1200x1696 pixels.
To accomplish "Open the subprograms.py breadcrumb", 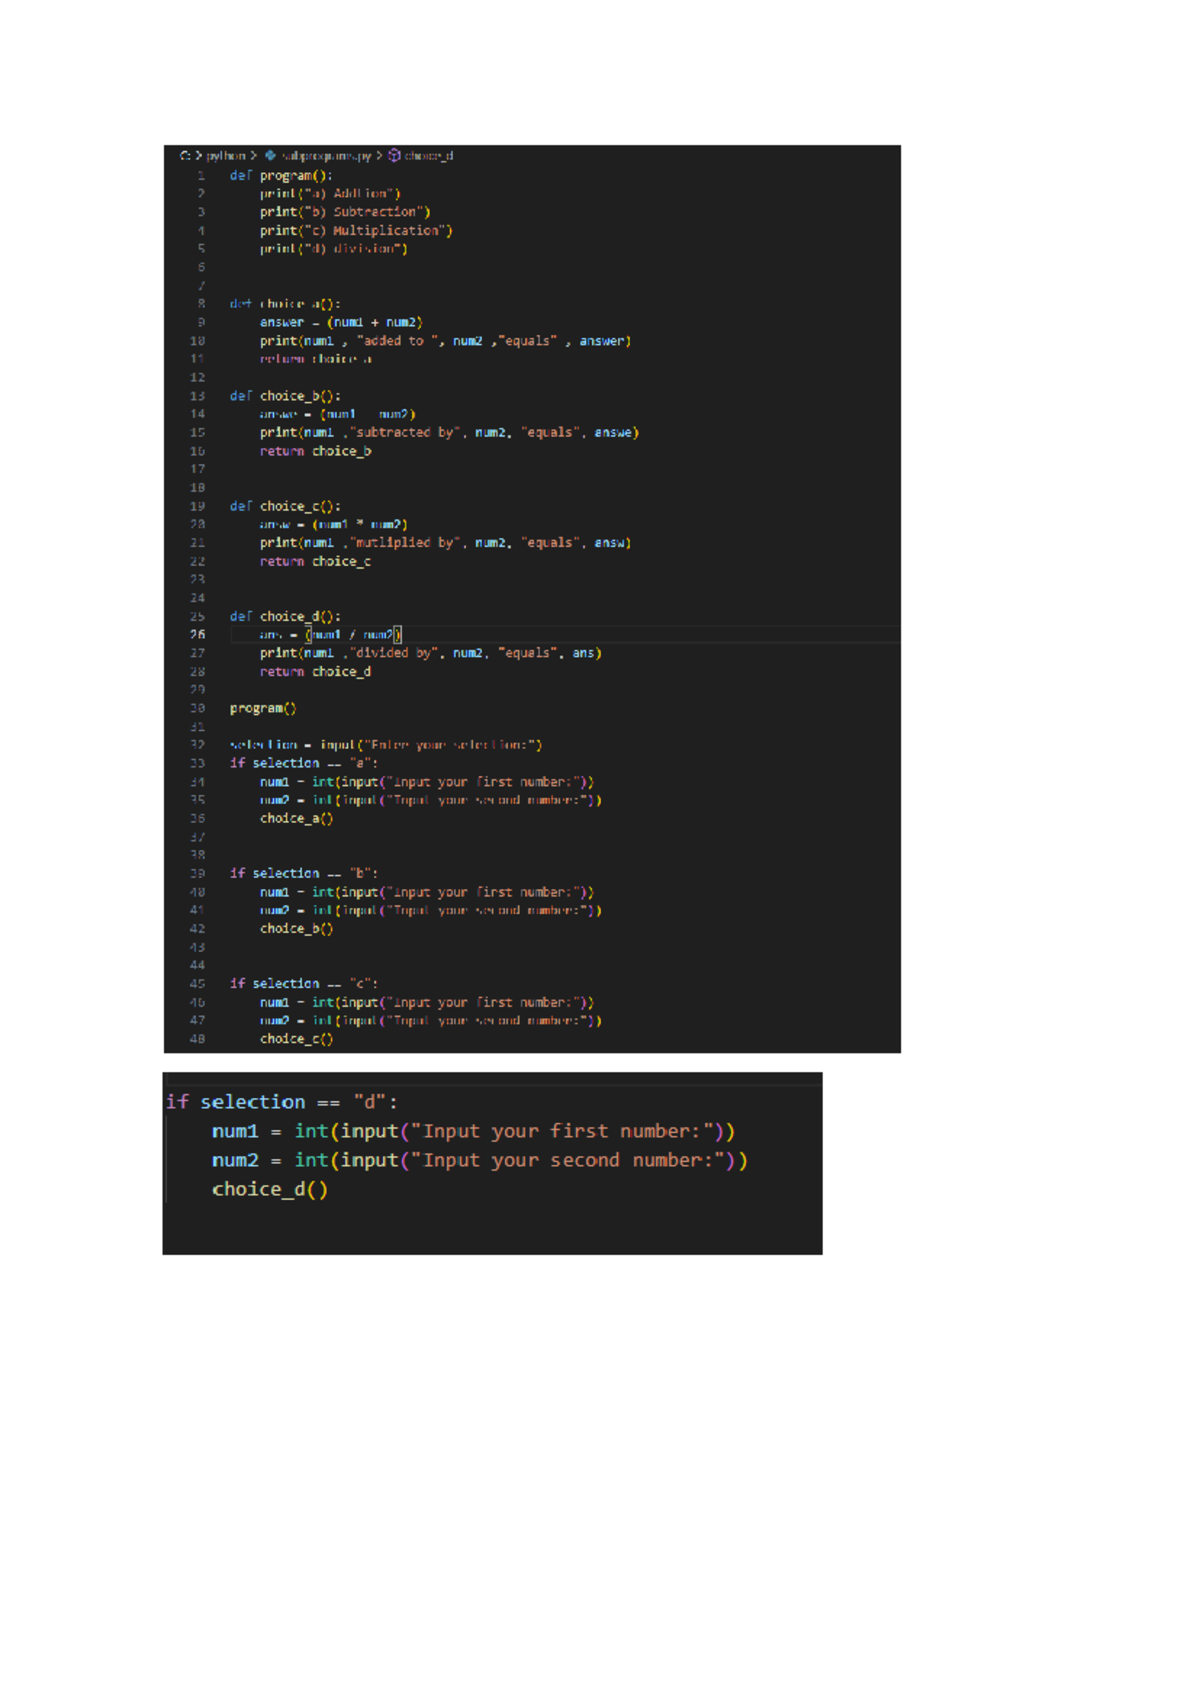I will (x=326, y=156).
